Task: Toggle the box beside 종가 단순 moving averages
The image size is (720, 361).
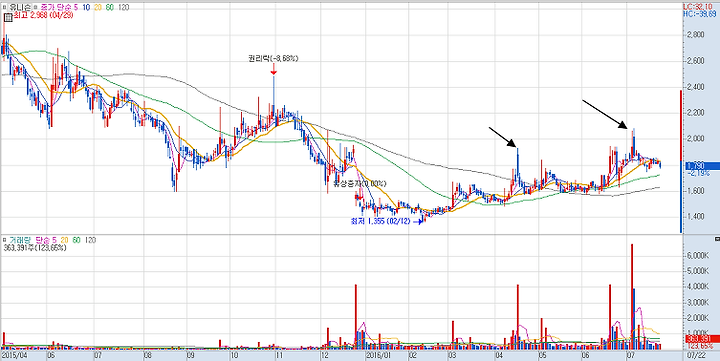Action: pyautogui.click(x=36, y=8)
